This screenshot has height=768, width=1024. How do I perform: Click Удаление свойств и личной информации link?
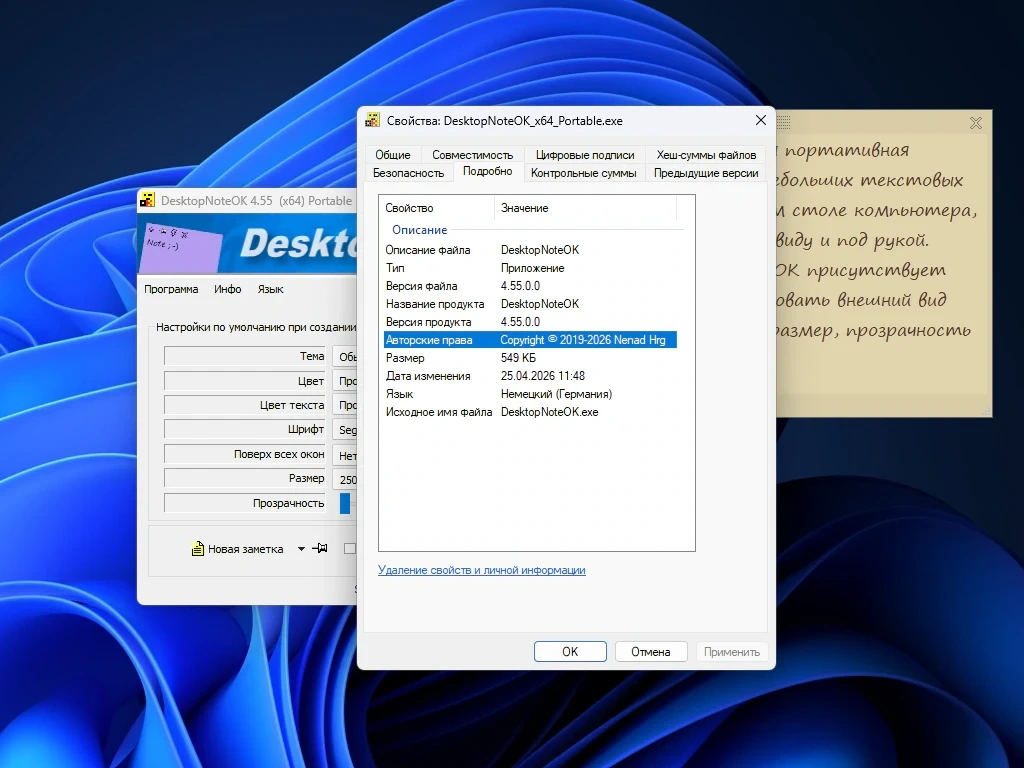[481, 570]
